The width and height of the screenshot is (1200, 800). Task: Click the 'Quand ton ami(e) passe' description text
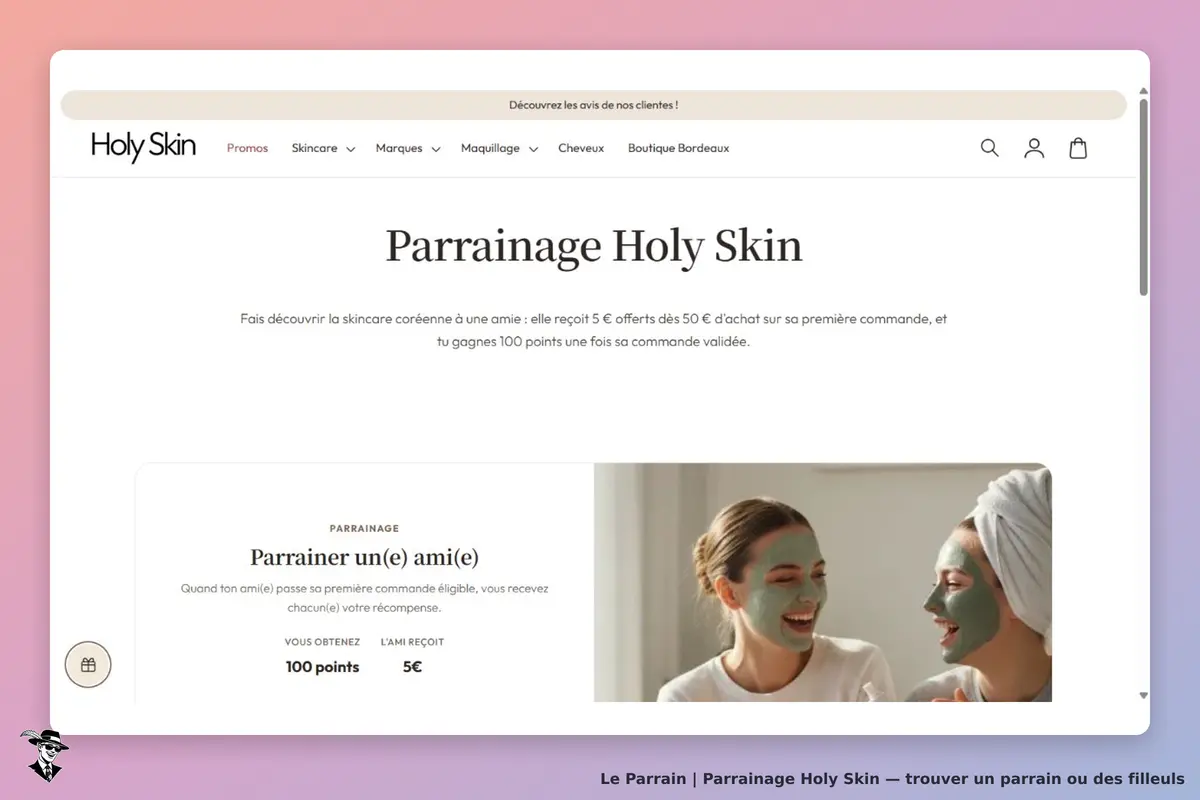tap(364, 598)
